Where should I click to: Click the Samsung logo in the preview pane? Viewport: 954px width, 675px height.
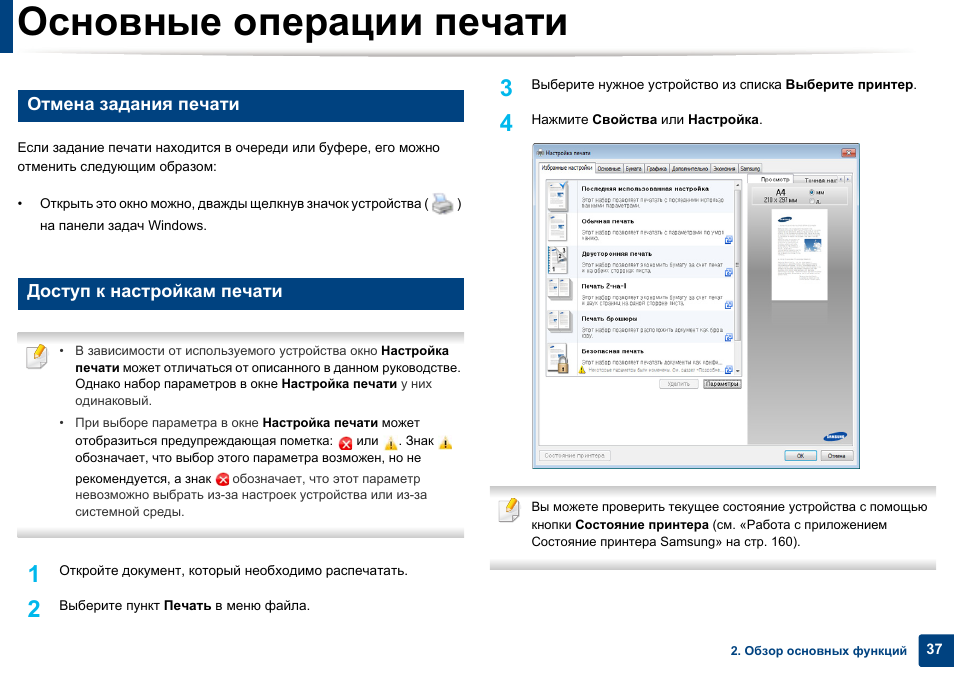pyautogui.click(x=835, y=436)
